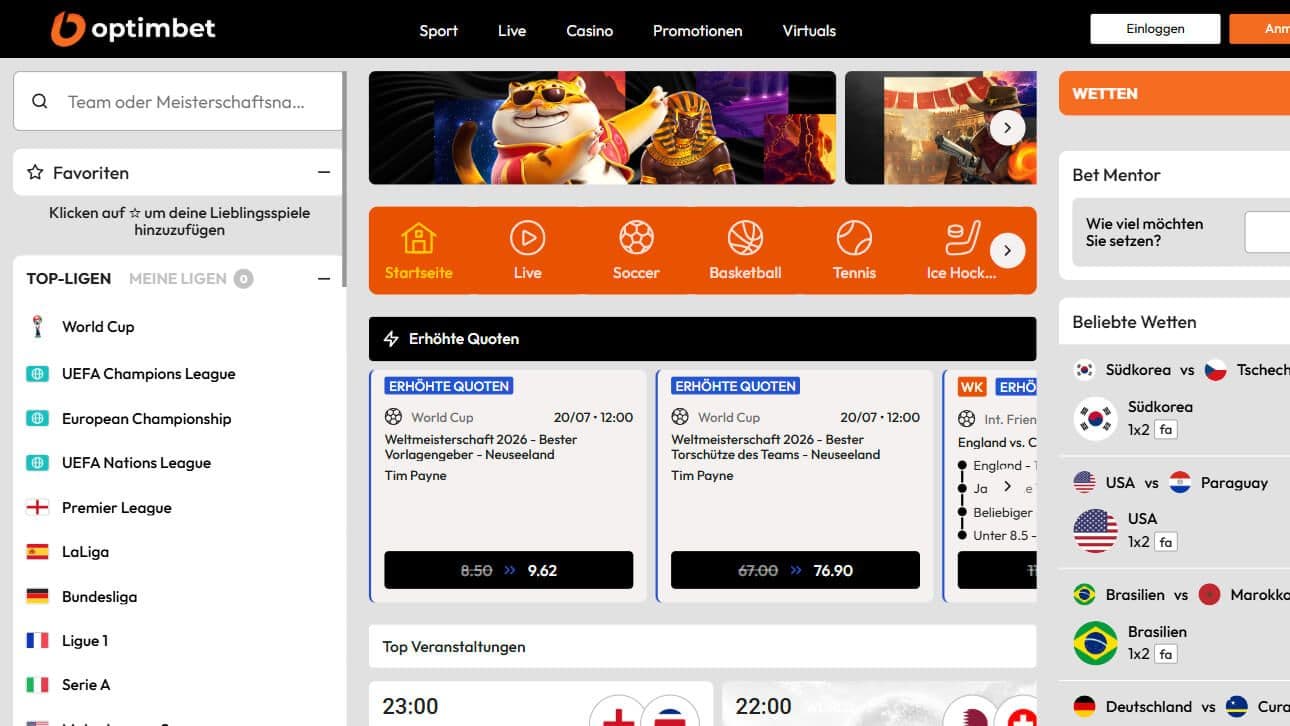Open the Live play icon category

point(527,238)
